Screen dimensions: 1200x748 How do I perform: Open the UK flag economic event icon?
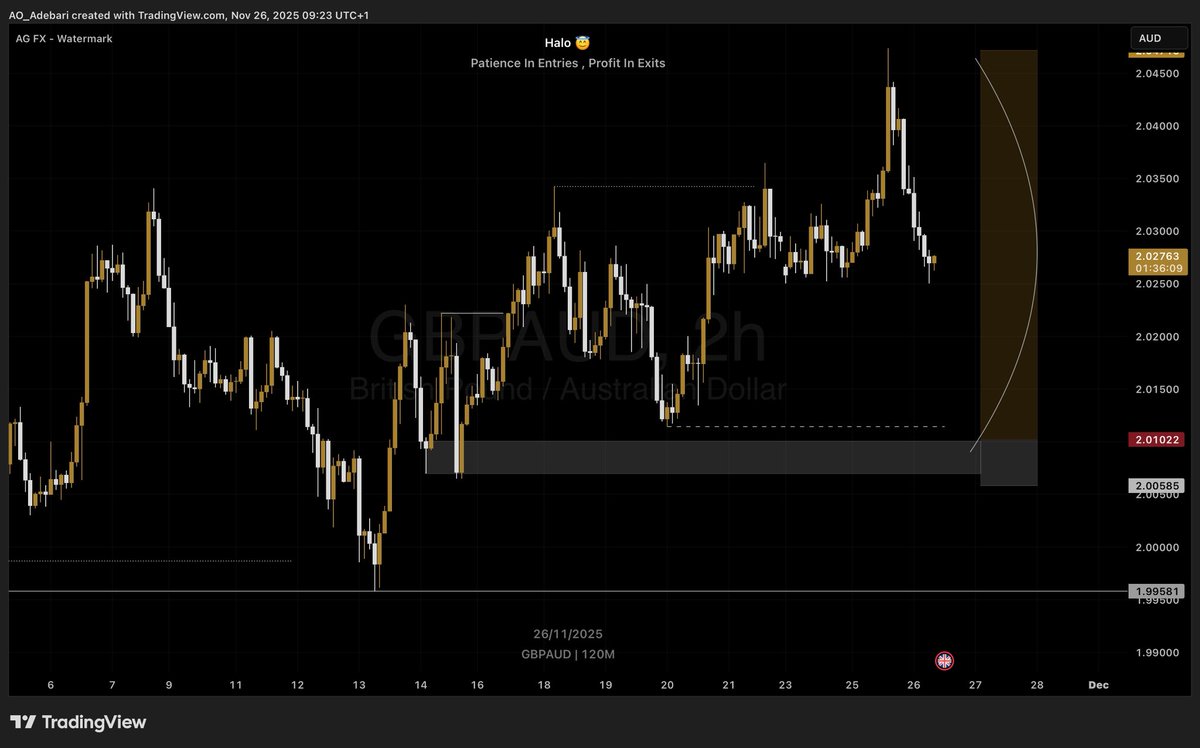[x=943, y=660]
